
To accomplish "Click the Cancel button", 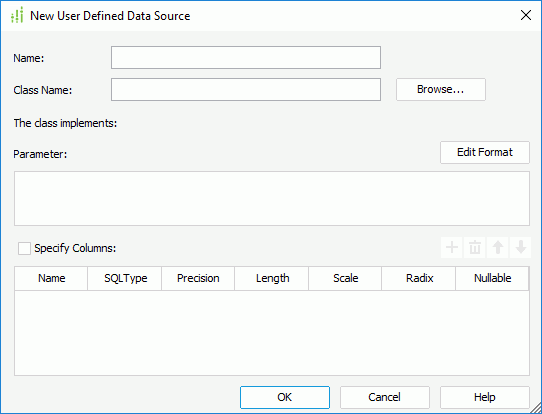I will click(385, 397).
